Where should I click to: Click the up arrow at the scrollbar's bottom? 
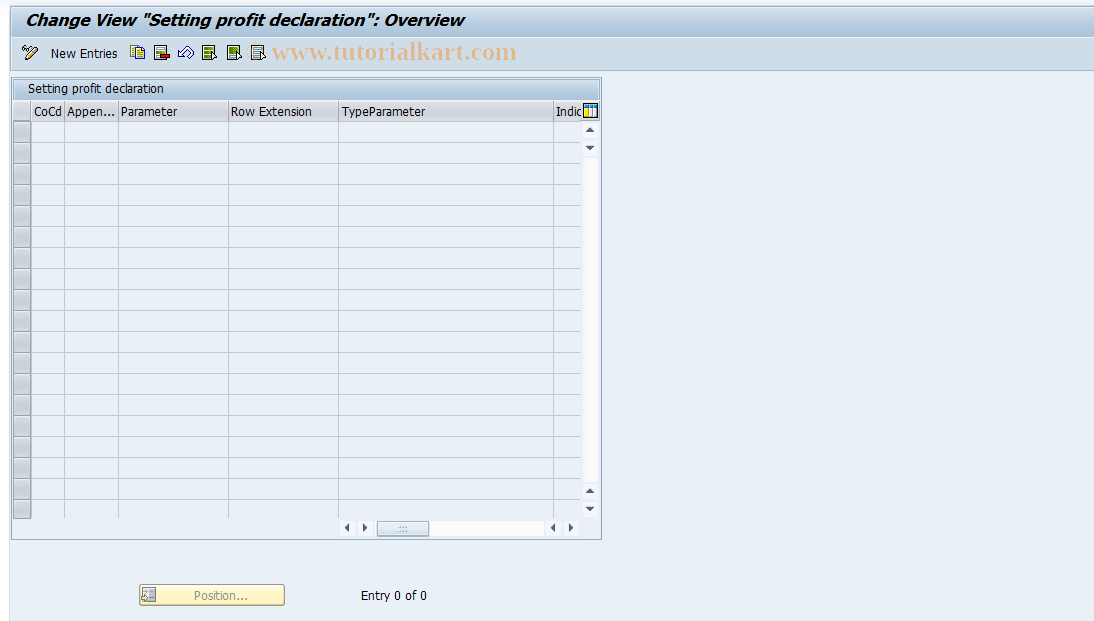(590, 491)
